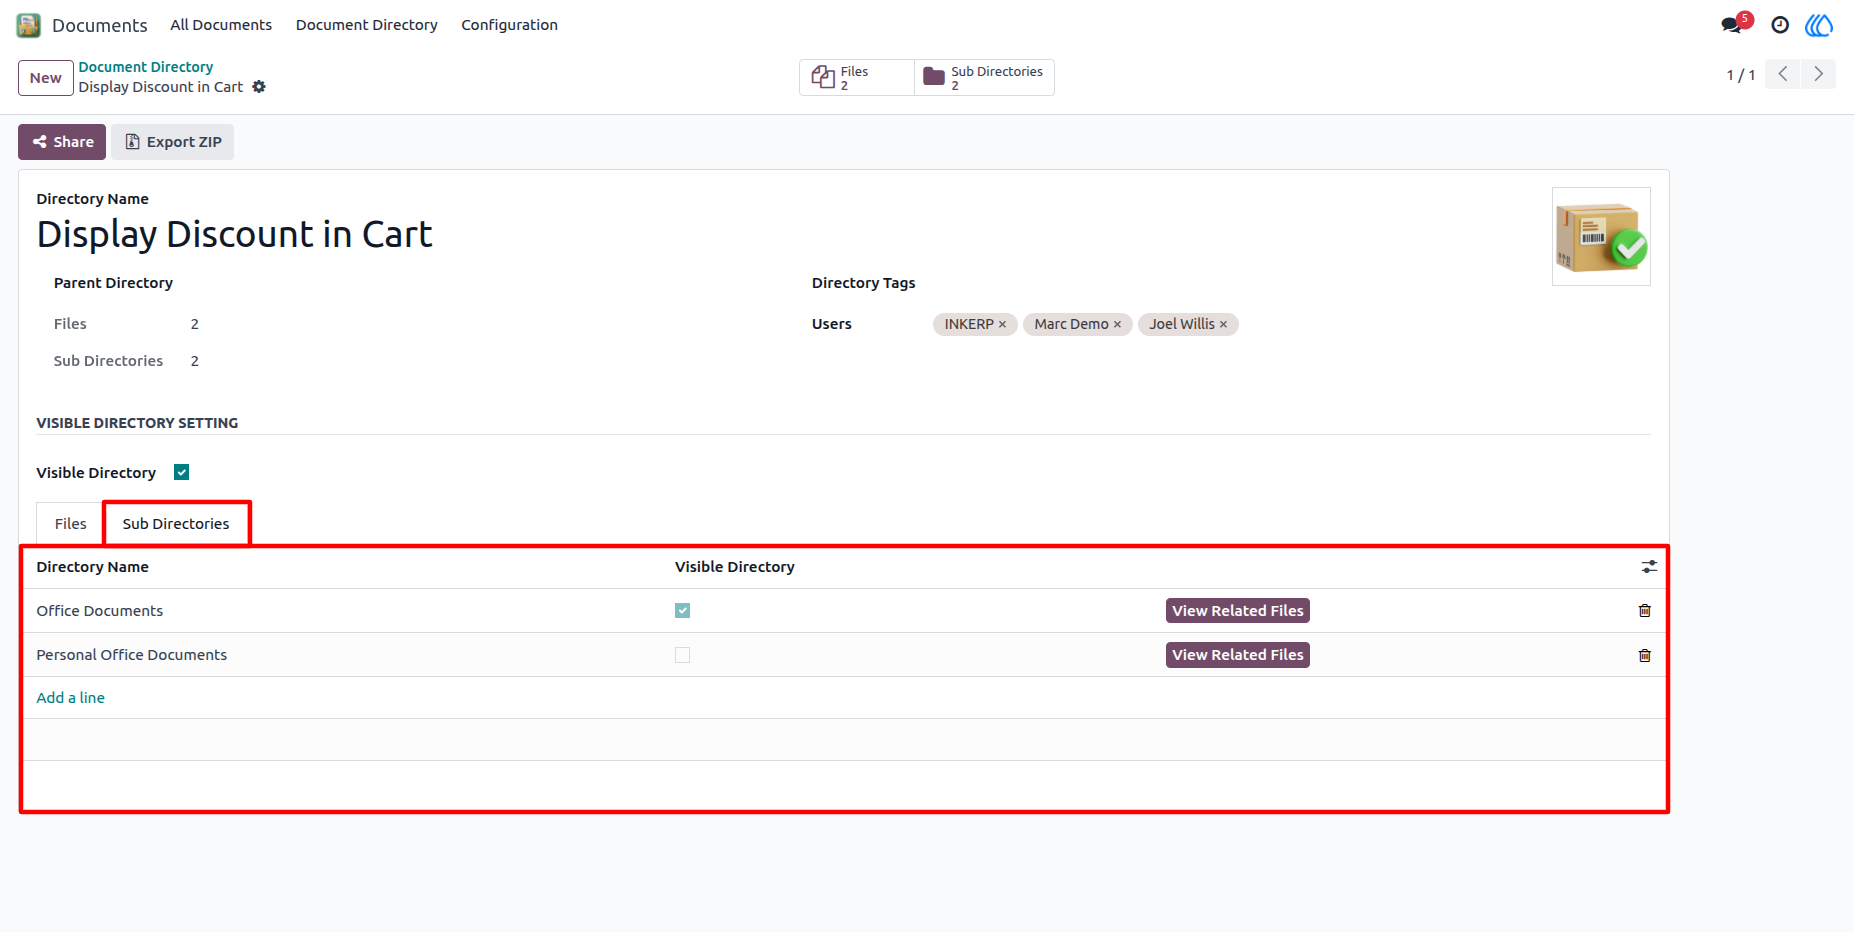View related files for Personal Office Documents
The image size is (1854, 932).
1238,655
